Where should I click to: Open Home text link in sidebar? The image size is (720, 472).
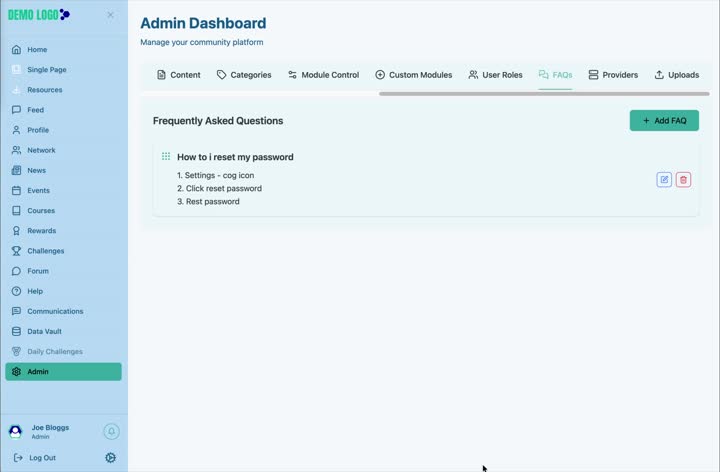click(x=37, y=50)
